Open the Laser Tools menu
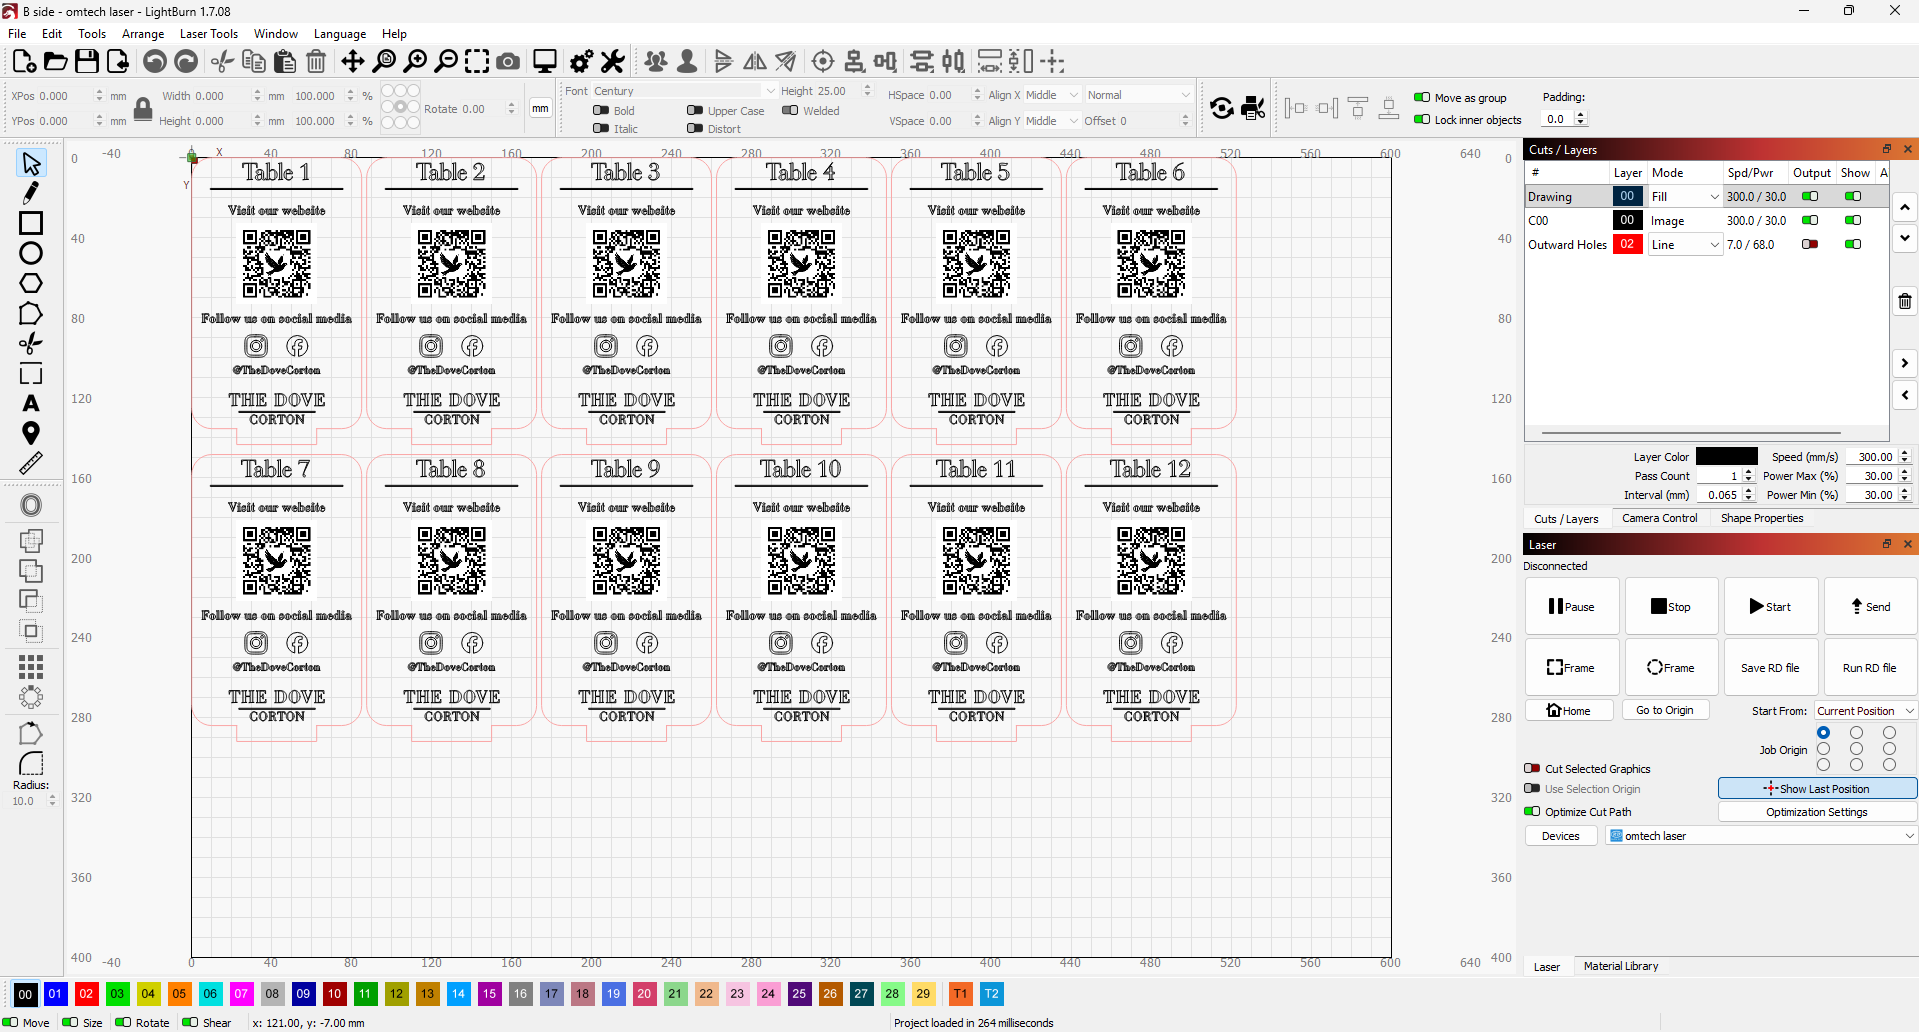The height and width of the screenshot is (1032, 1919). pyautogui.click(x=209, y=34)
